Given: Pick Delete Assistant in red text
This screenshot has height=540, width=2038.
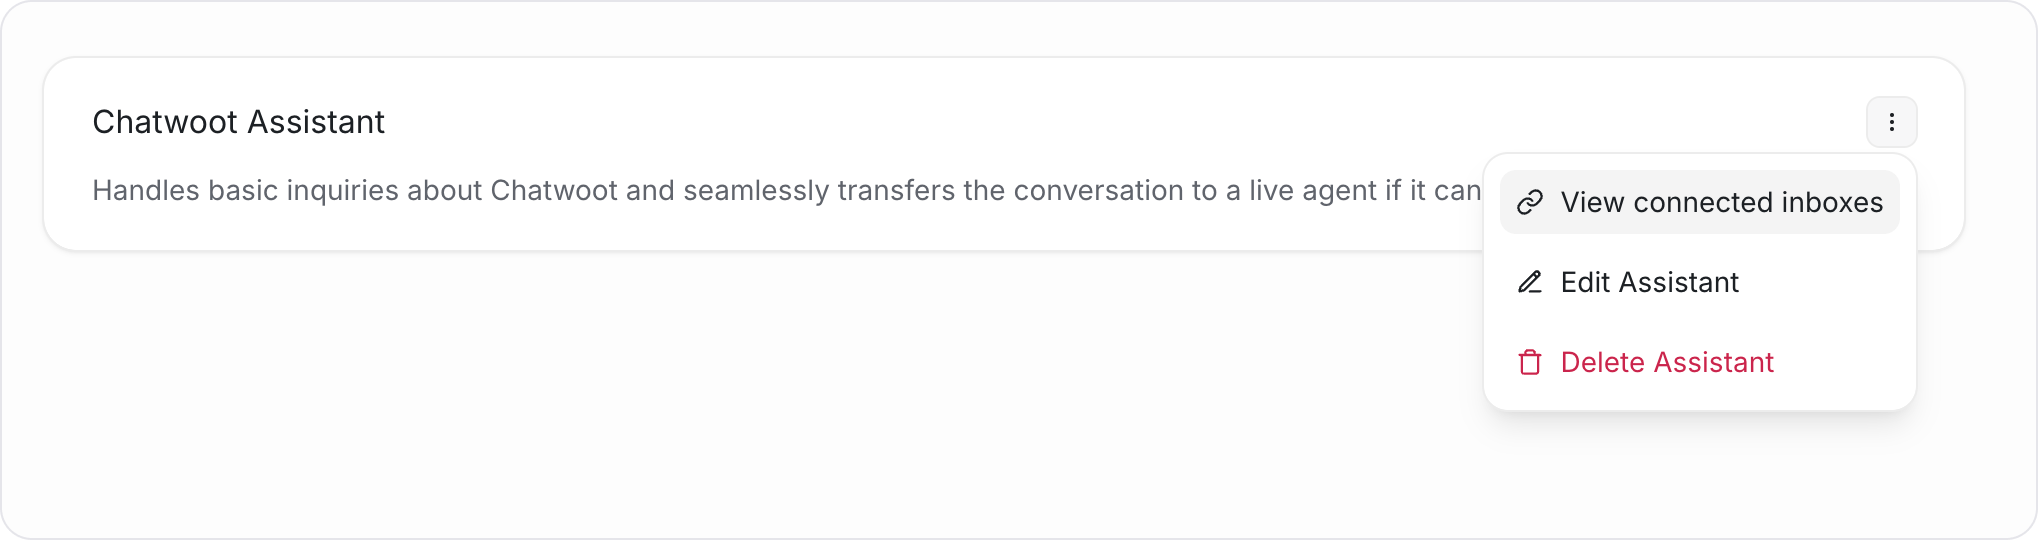Looking at the screenshot, I should [x=1700, y=362].
